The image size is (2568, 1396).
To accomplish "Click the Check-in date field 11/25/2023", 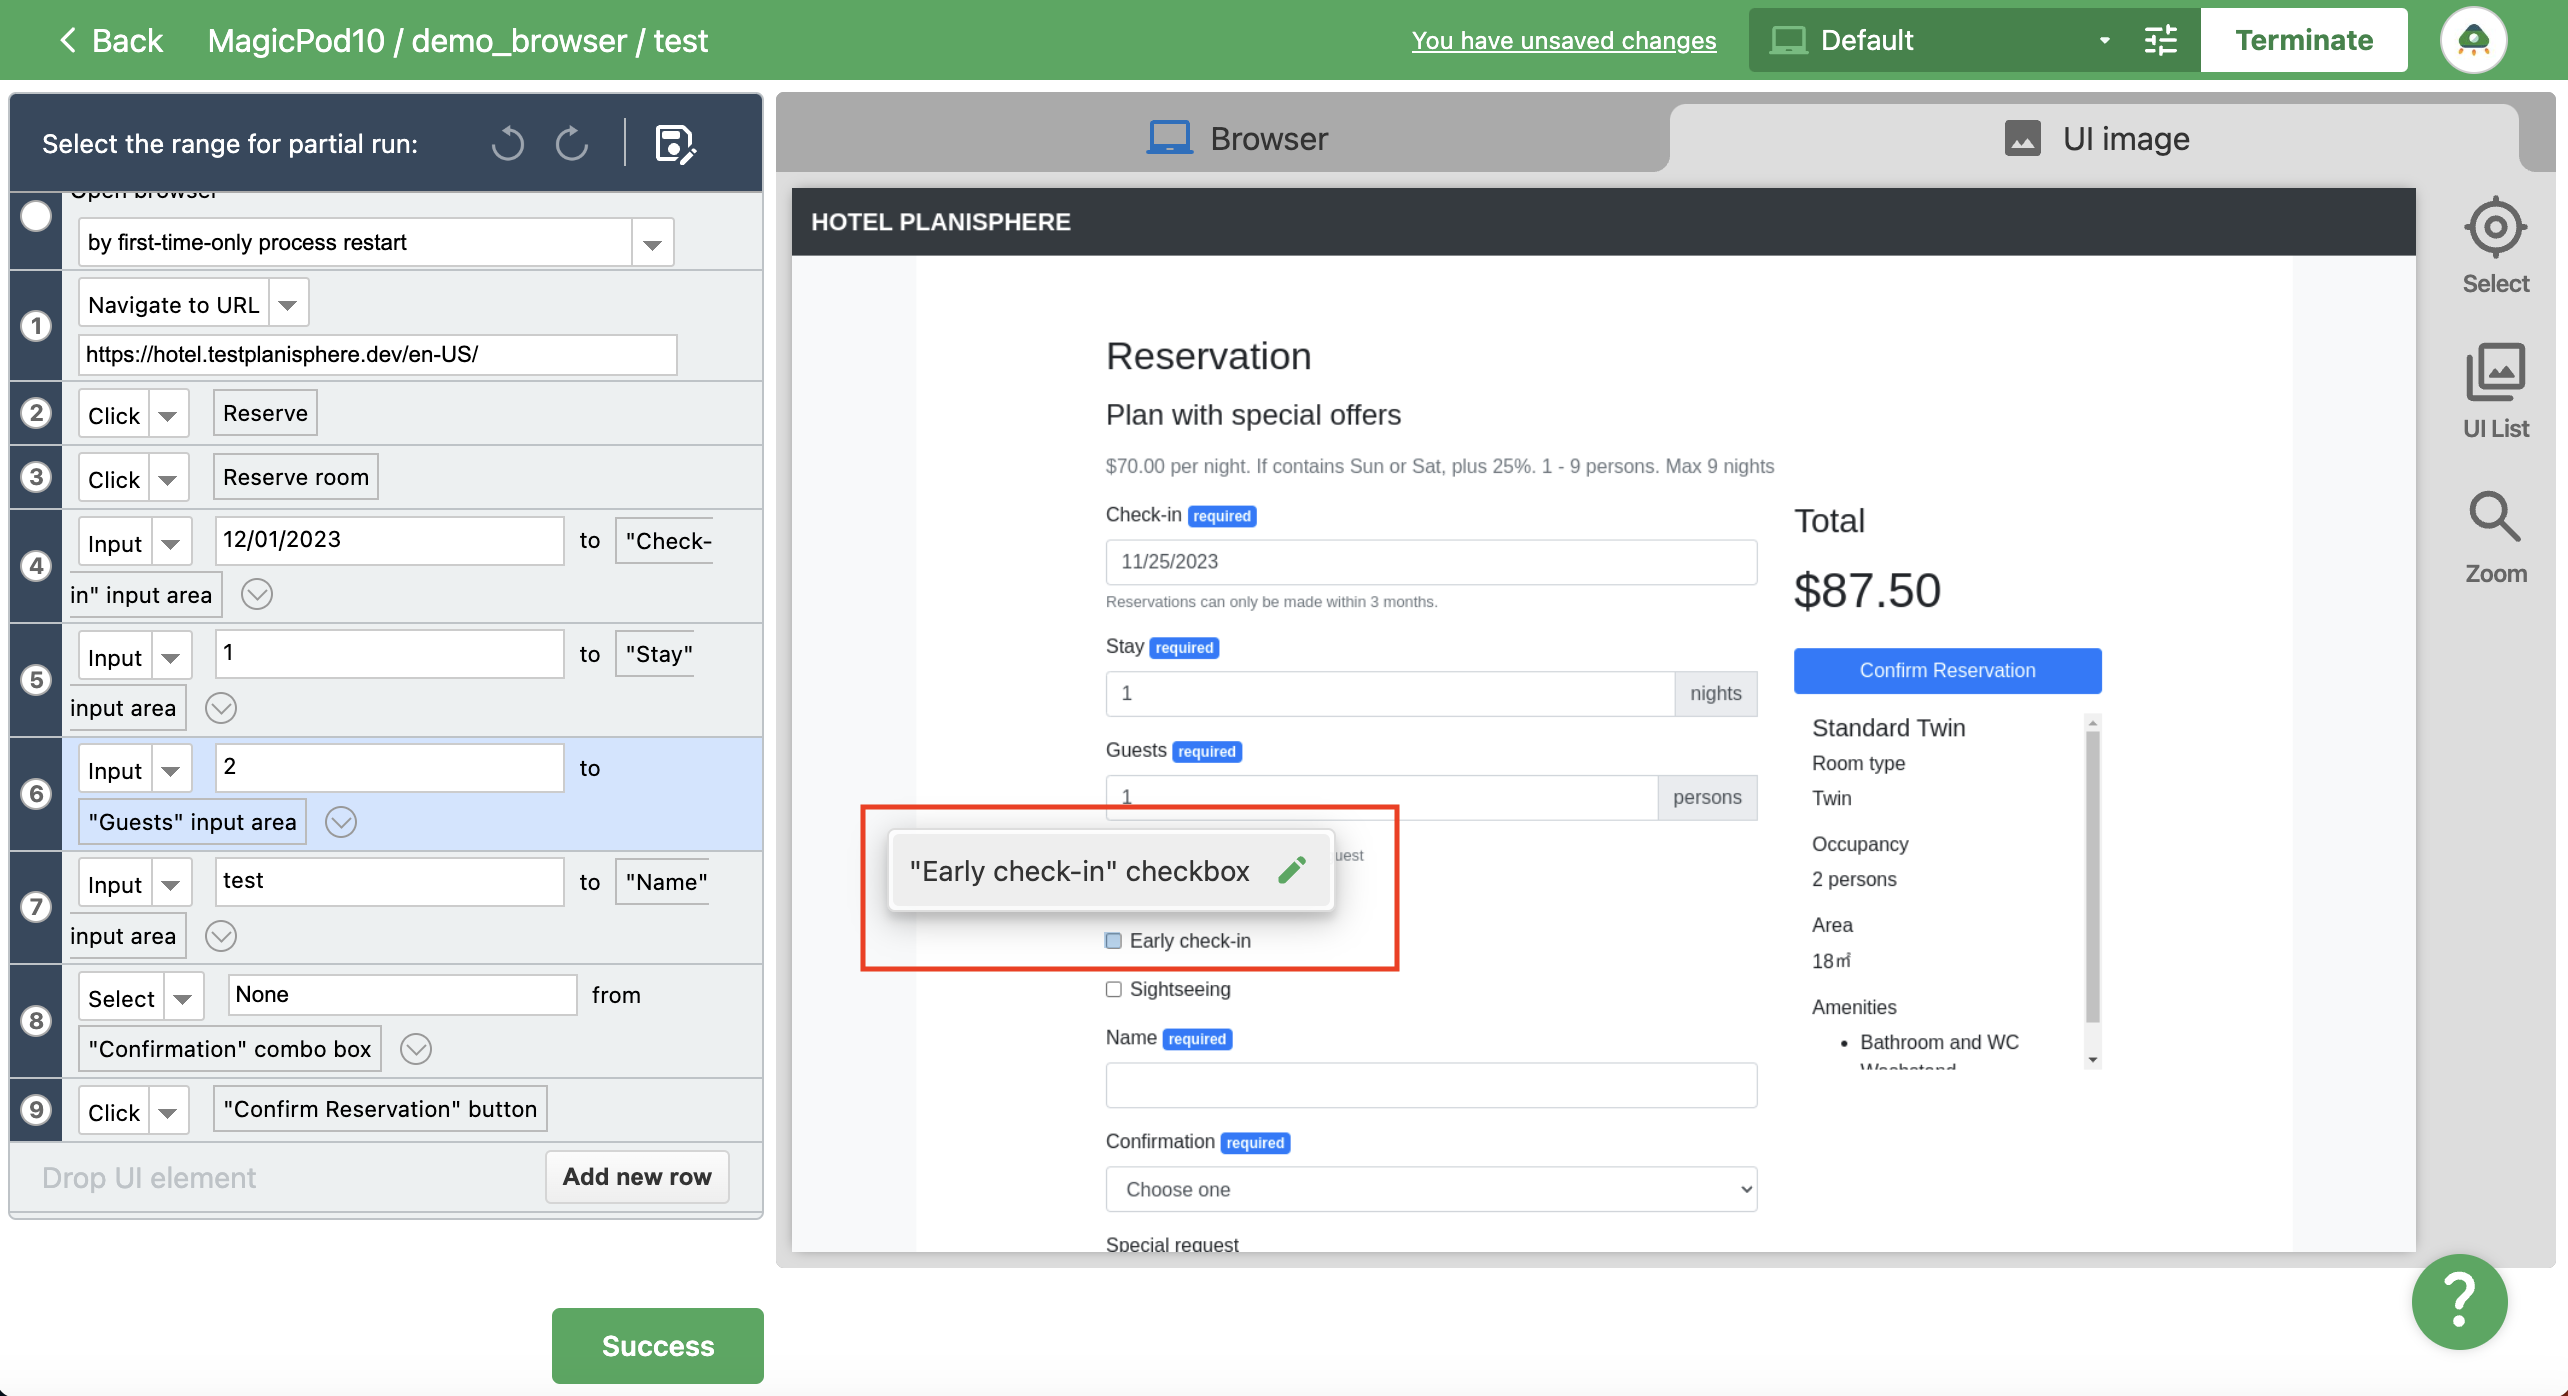I will click(1431, 562).
